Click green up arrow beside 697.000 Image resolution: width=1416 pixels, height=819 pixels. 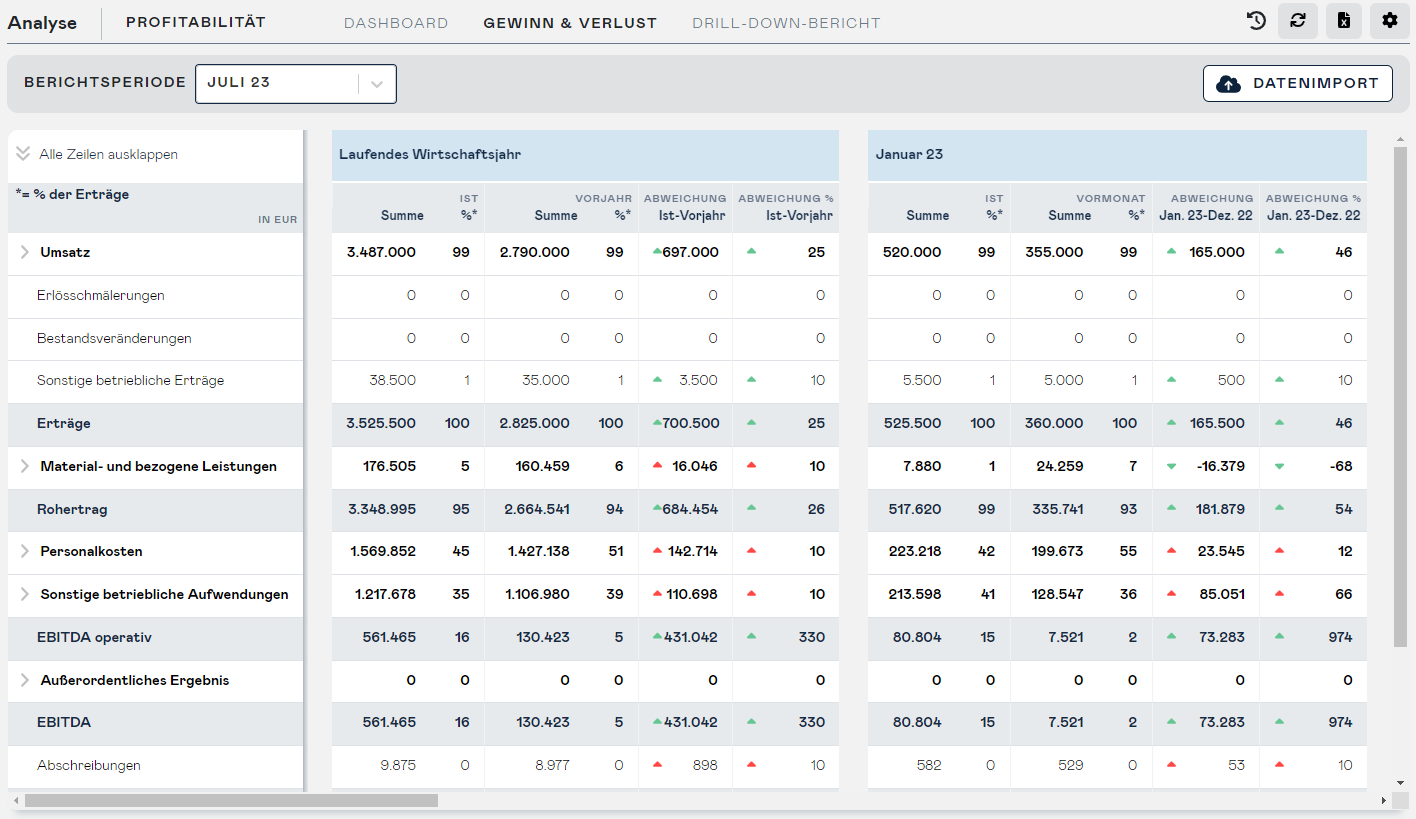point(657,252)
